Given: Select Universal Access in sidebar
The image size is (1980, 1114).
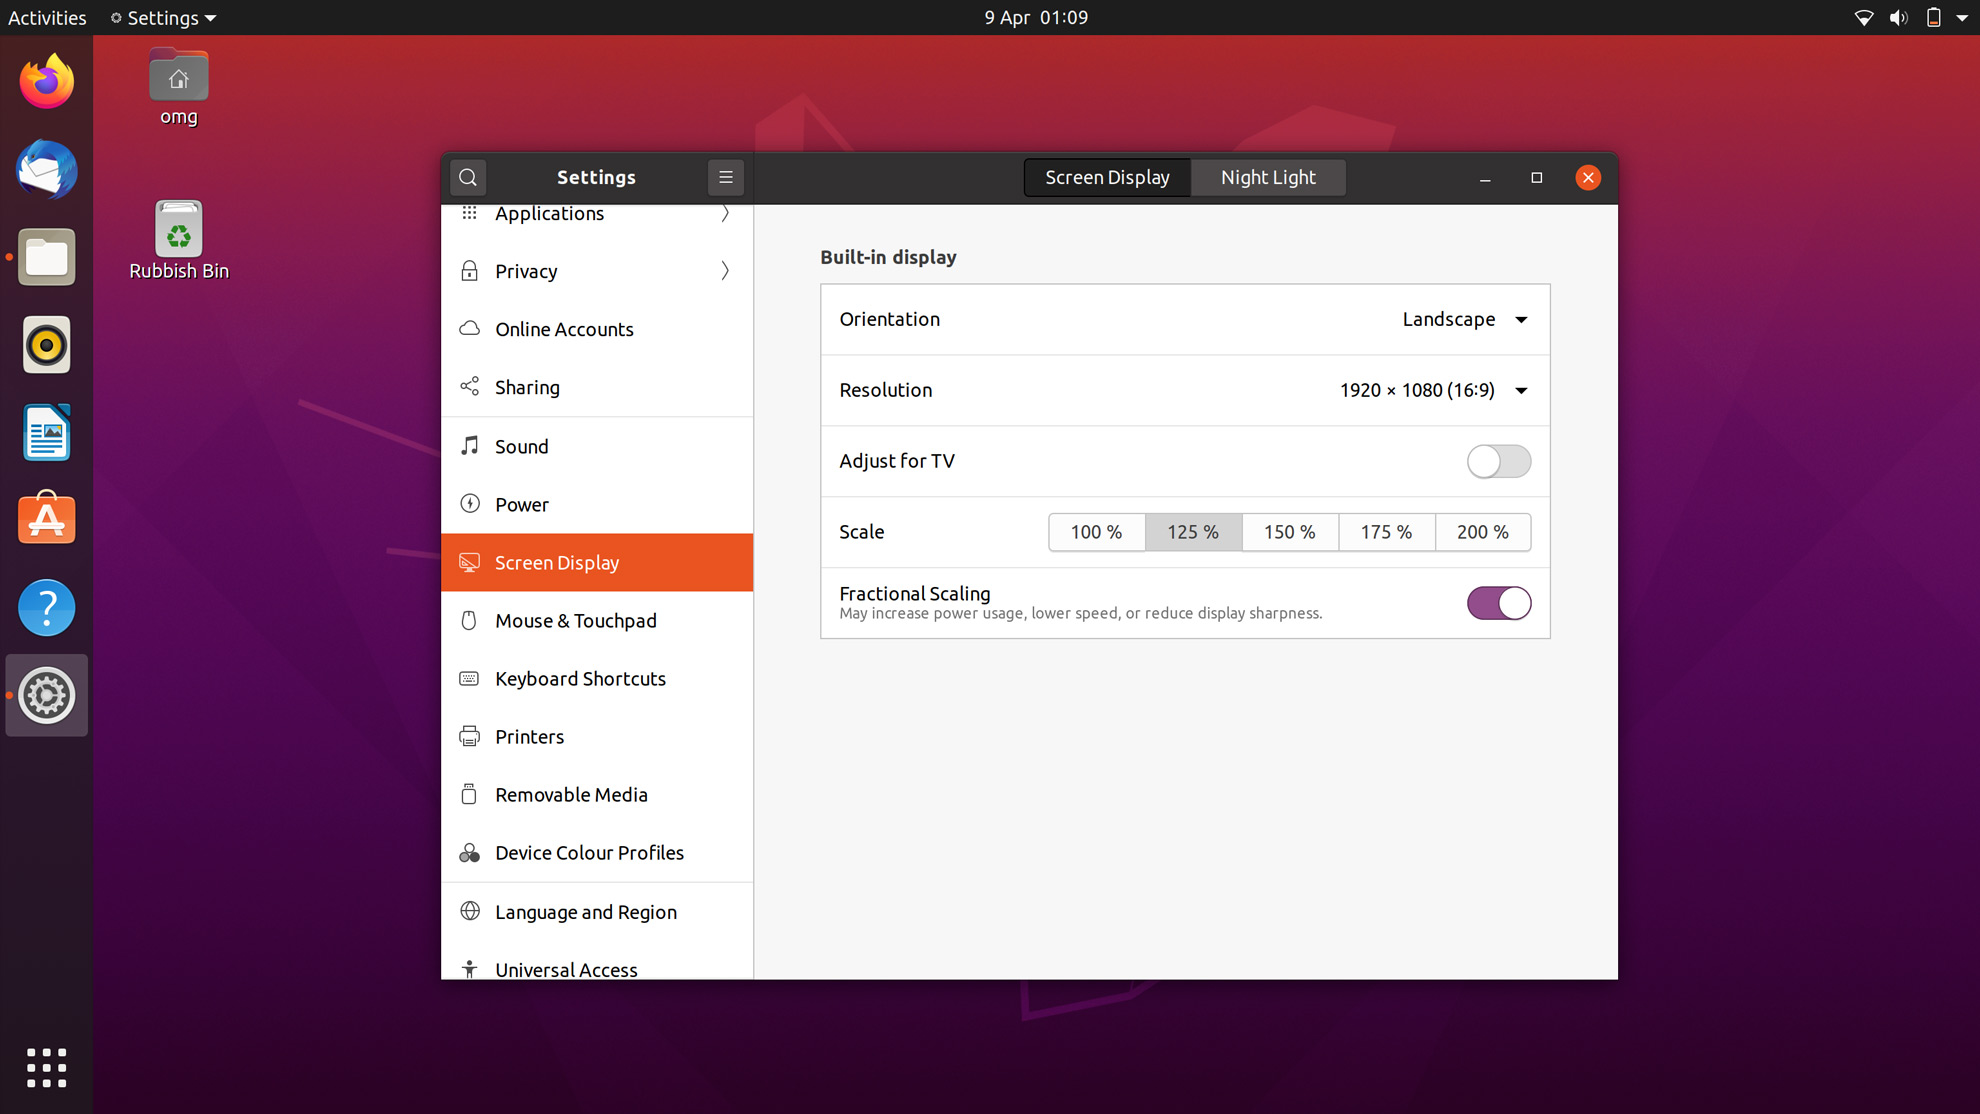Looking at the screenshot, I should point(597,965).
